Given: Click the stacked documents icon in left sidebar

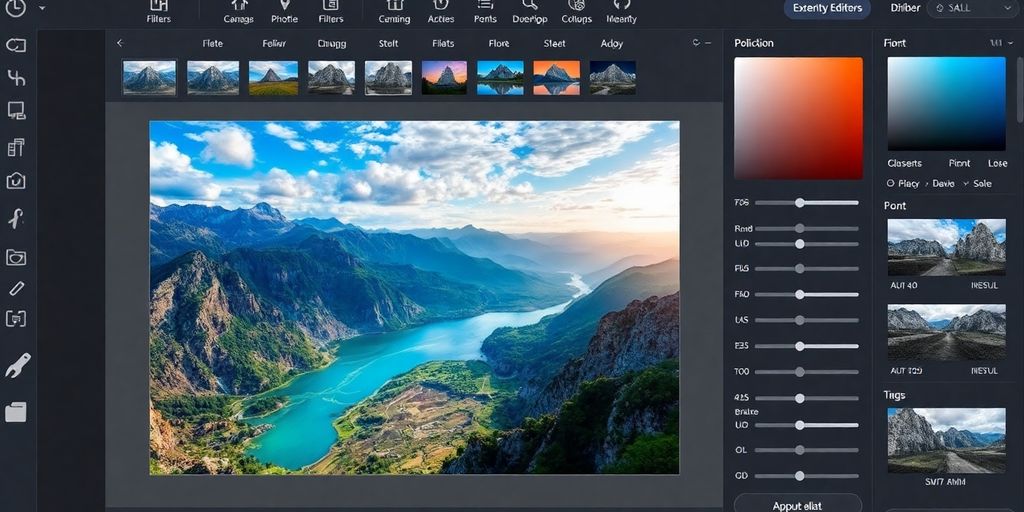Looking at the screenshot, I should [16, 148].
